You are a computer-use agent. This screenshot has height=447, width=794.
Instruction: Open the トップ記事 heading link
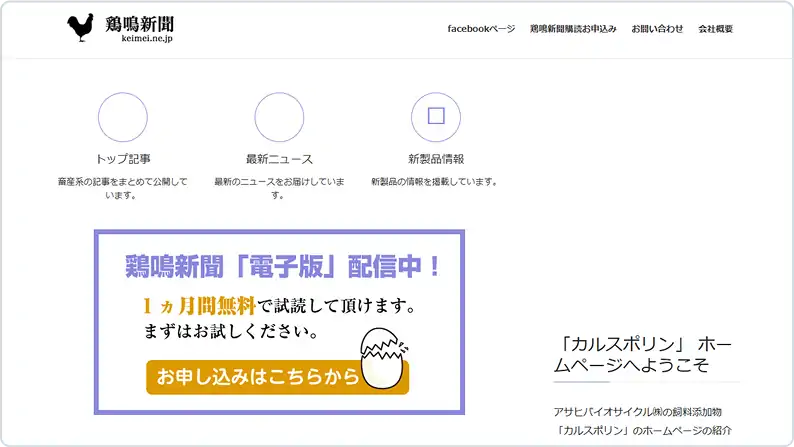coord(123,159)
